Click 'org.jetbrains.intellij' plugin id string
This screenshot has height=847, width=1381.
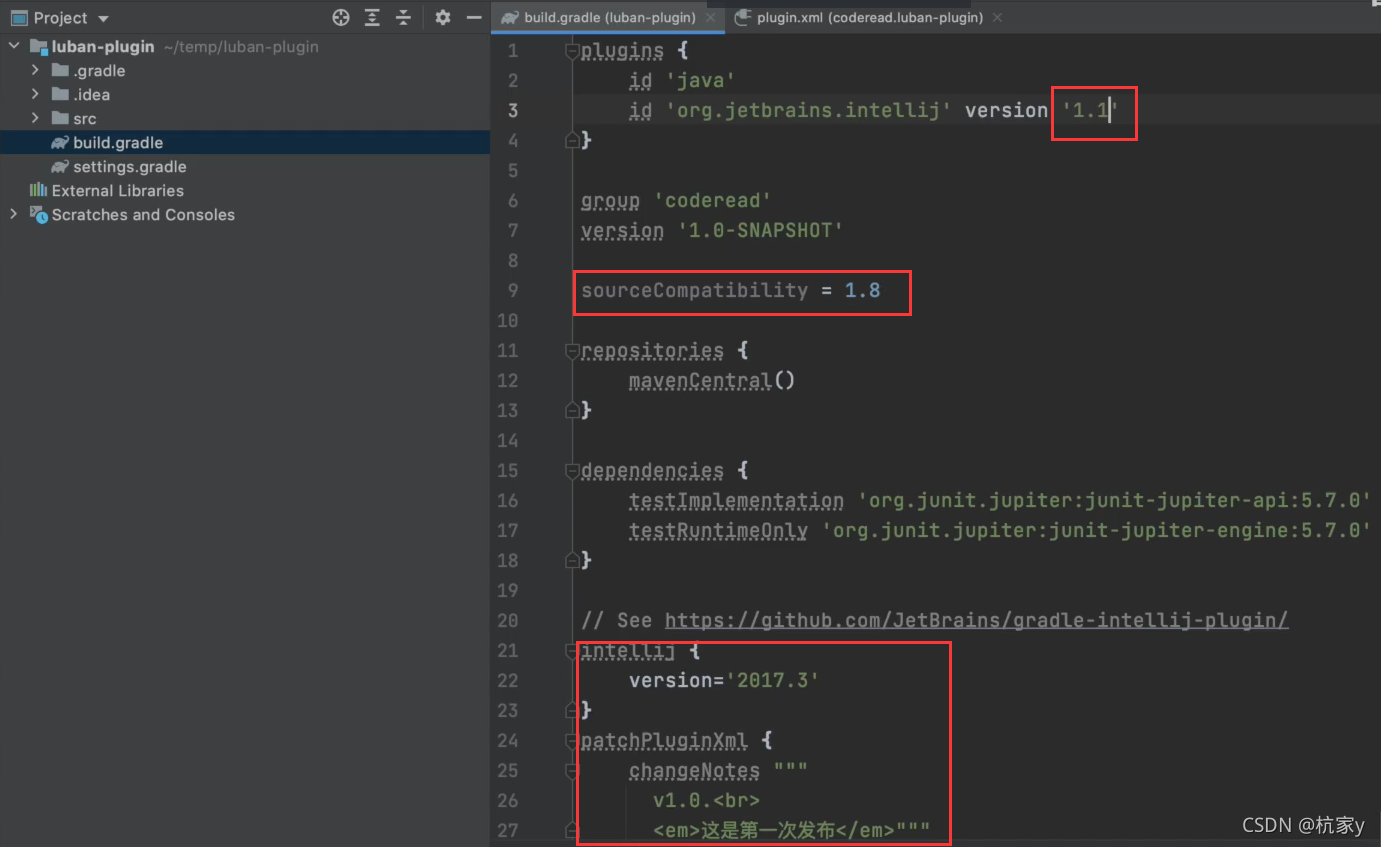(809, 110)
